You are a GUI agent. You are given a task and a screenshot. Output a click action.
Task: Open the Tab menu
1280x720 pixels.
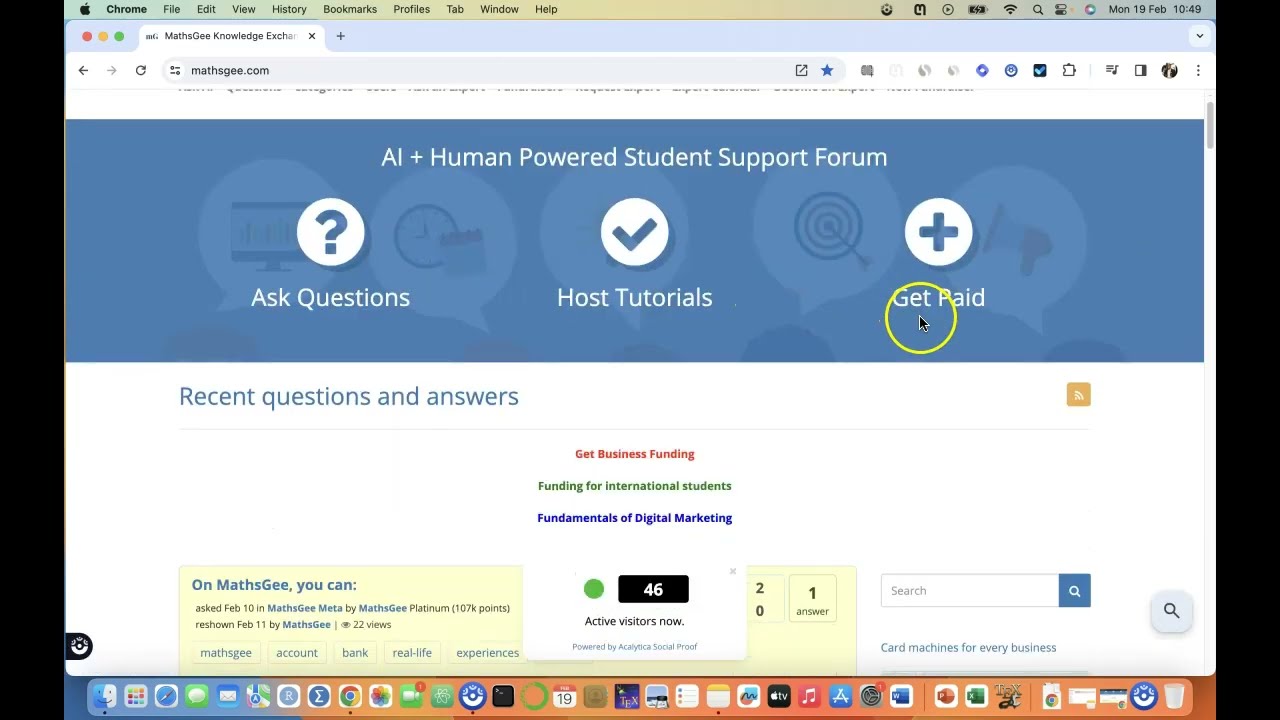point(455,9)
